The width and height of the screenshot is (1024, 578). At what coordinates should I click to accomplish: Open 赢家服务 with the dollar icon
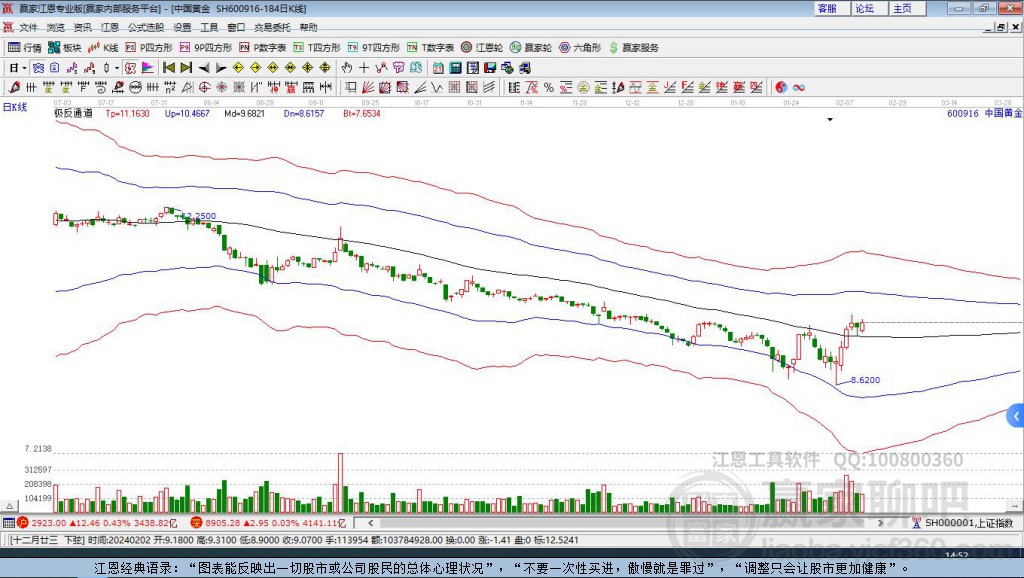633,48
